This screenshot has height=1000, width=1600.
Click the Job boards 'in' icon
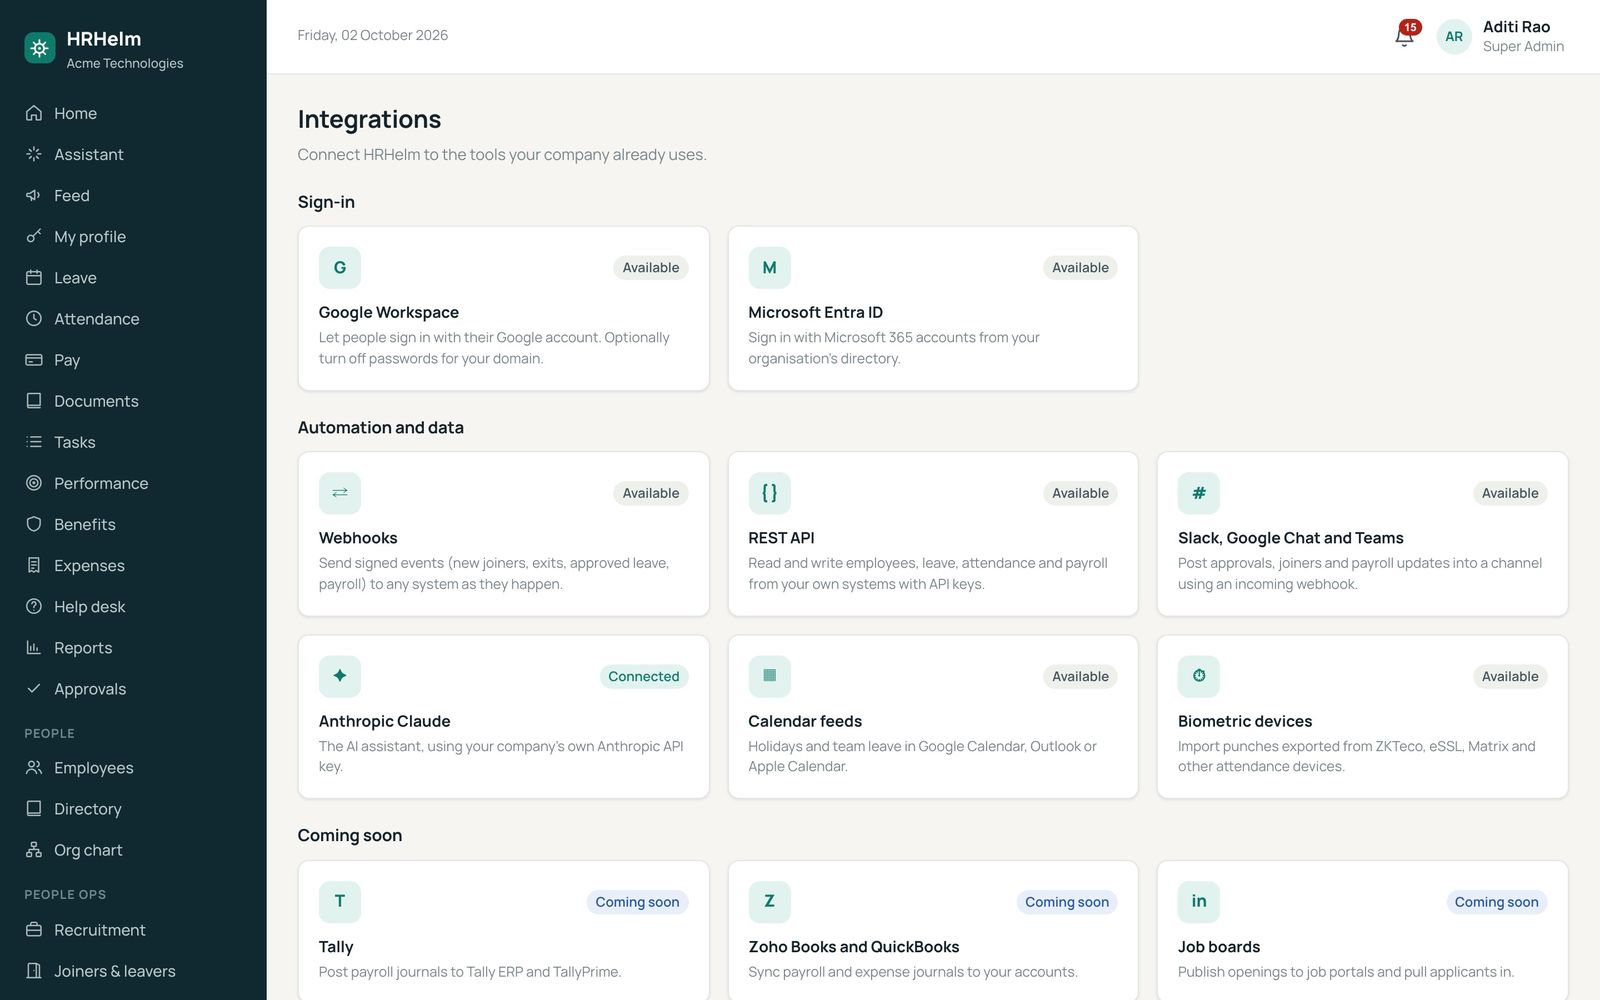click(x=1199, y=902)
